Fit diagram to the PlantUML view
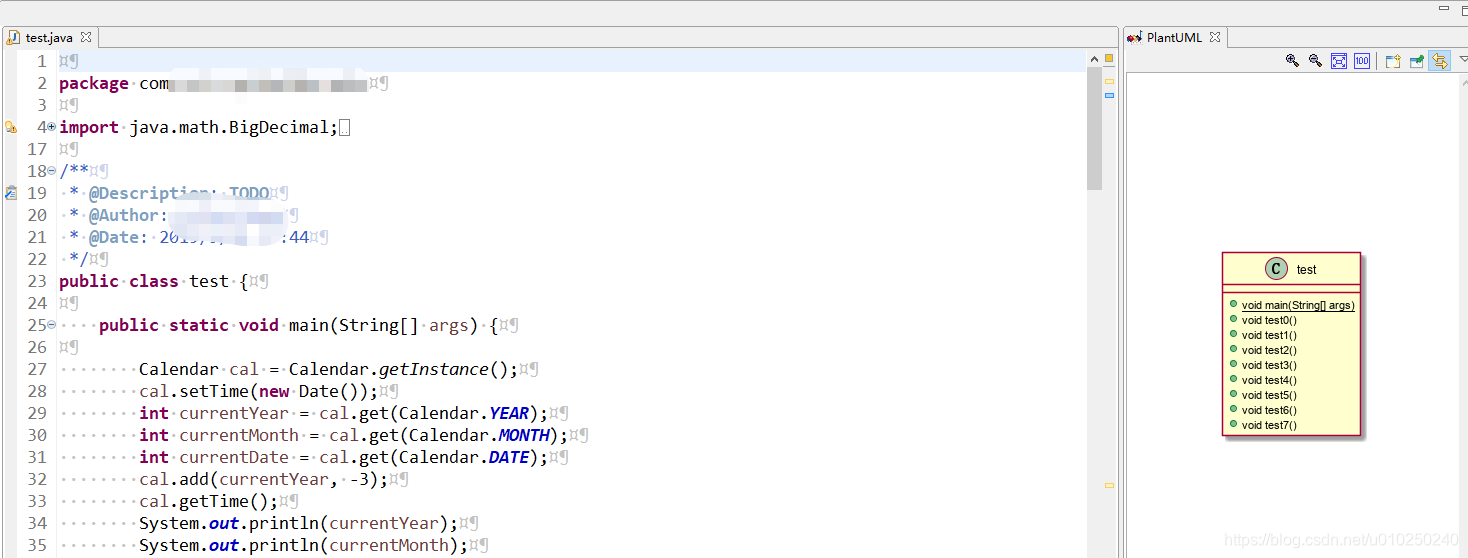The height and width of the screenshot is (558, 1468). click(1339, 61)
